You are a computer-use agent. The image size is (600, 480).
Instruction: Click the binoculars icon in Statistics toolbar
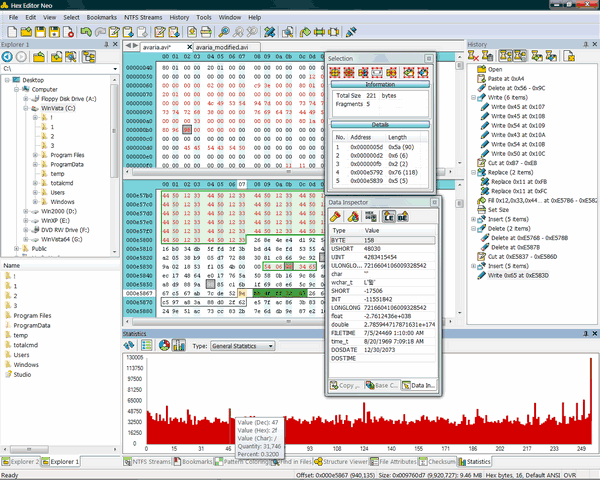[131, 346]
